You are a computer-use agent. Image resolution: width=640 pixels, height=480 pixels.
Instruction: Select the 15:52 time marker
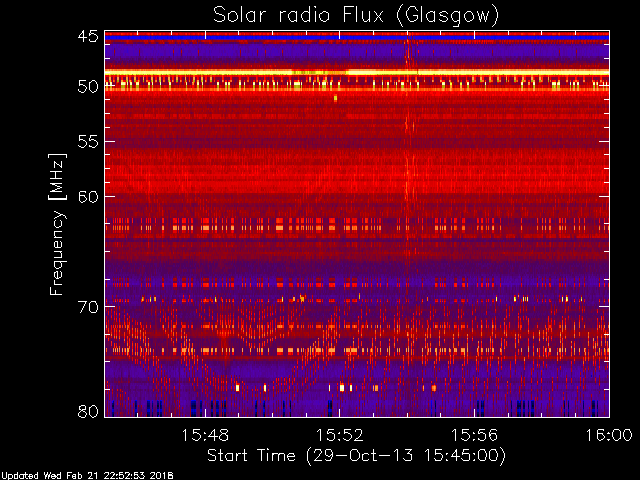[340, 435]
